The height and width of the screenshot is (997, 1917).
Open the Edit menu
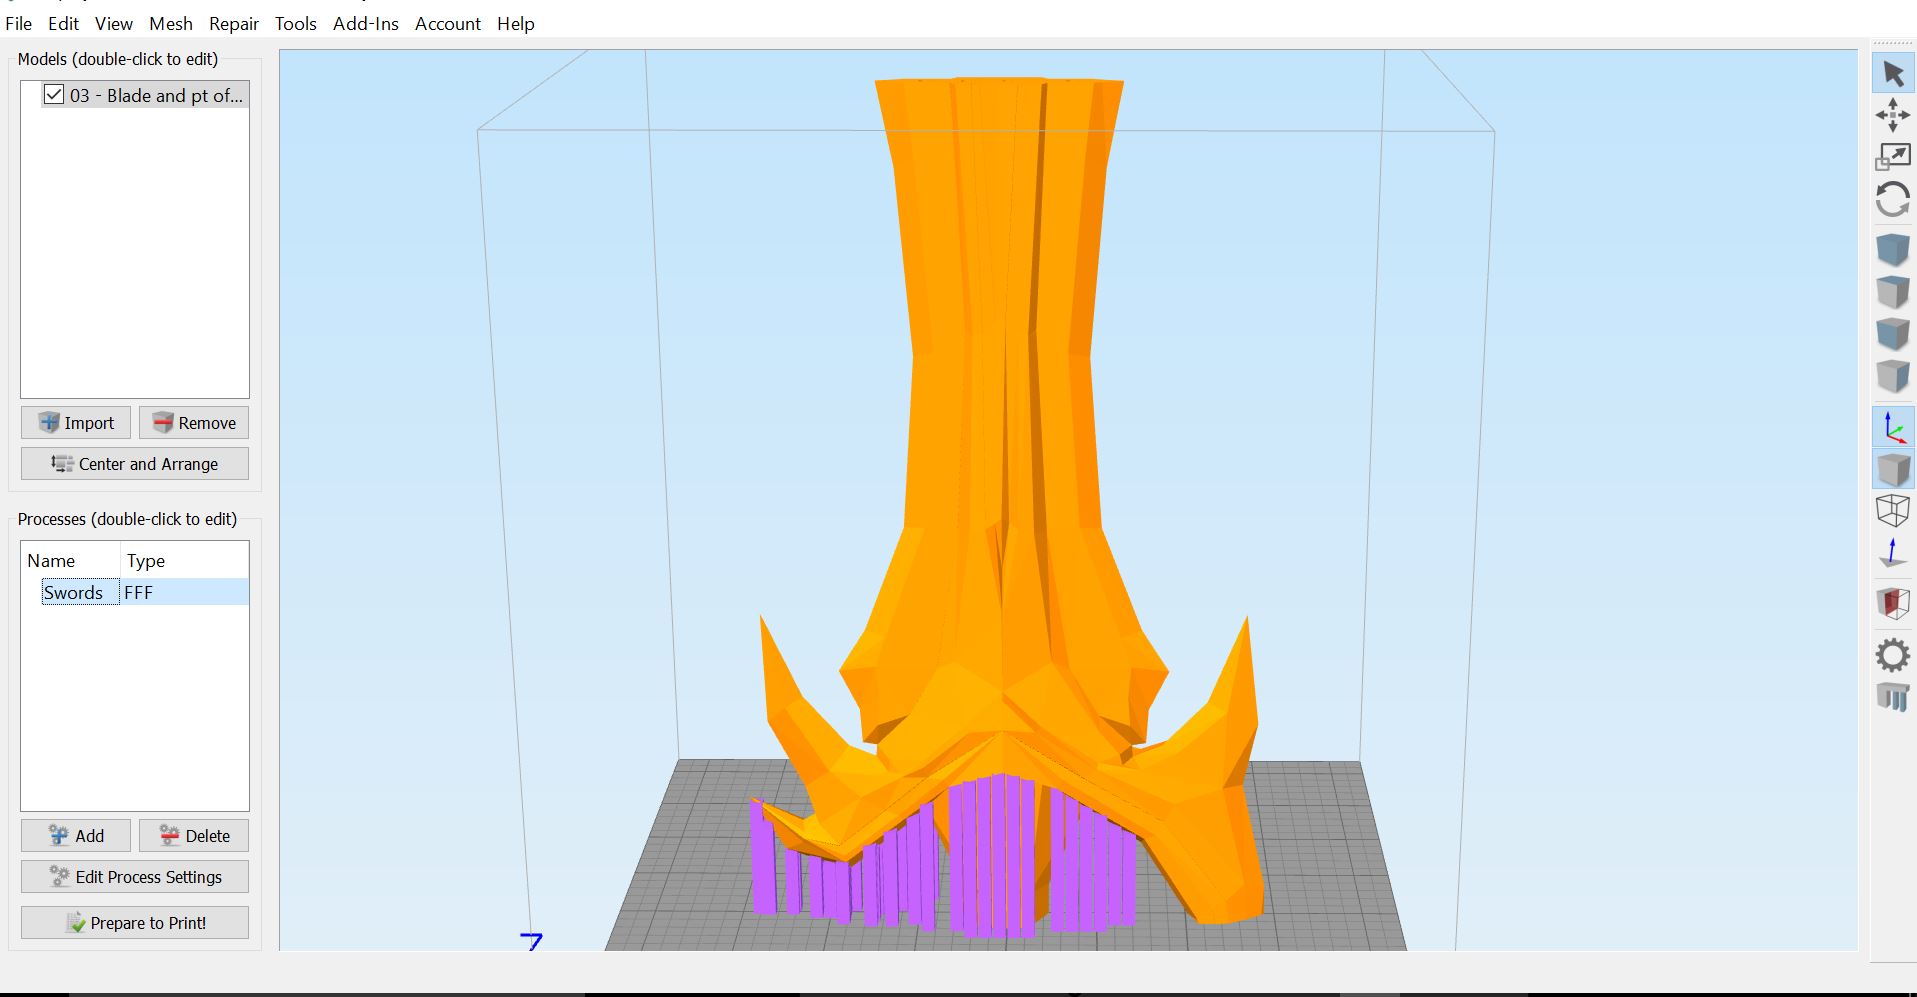click(63, 23)
